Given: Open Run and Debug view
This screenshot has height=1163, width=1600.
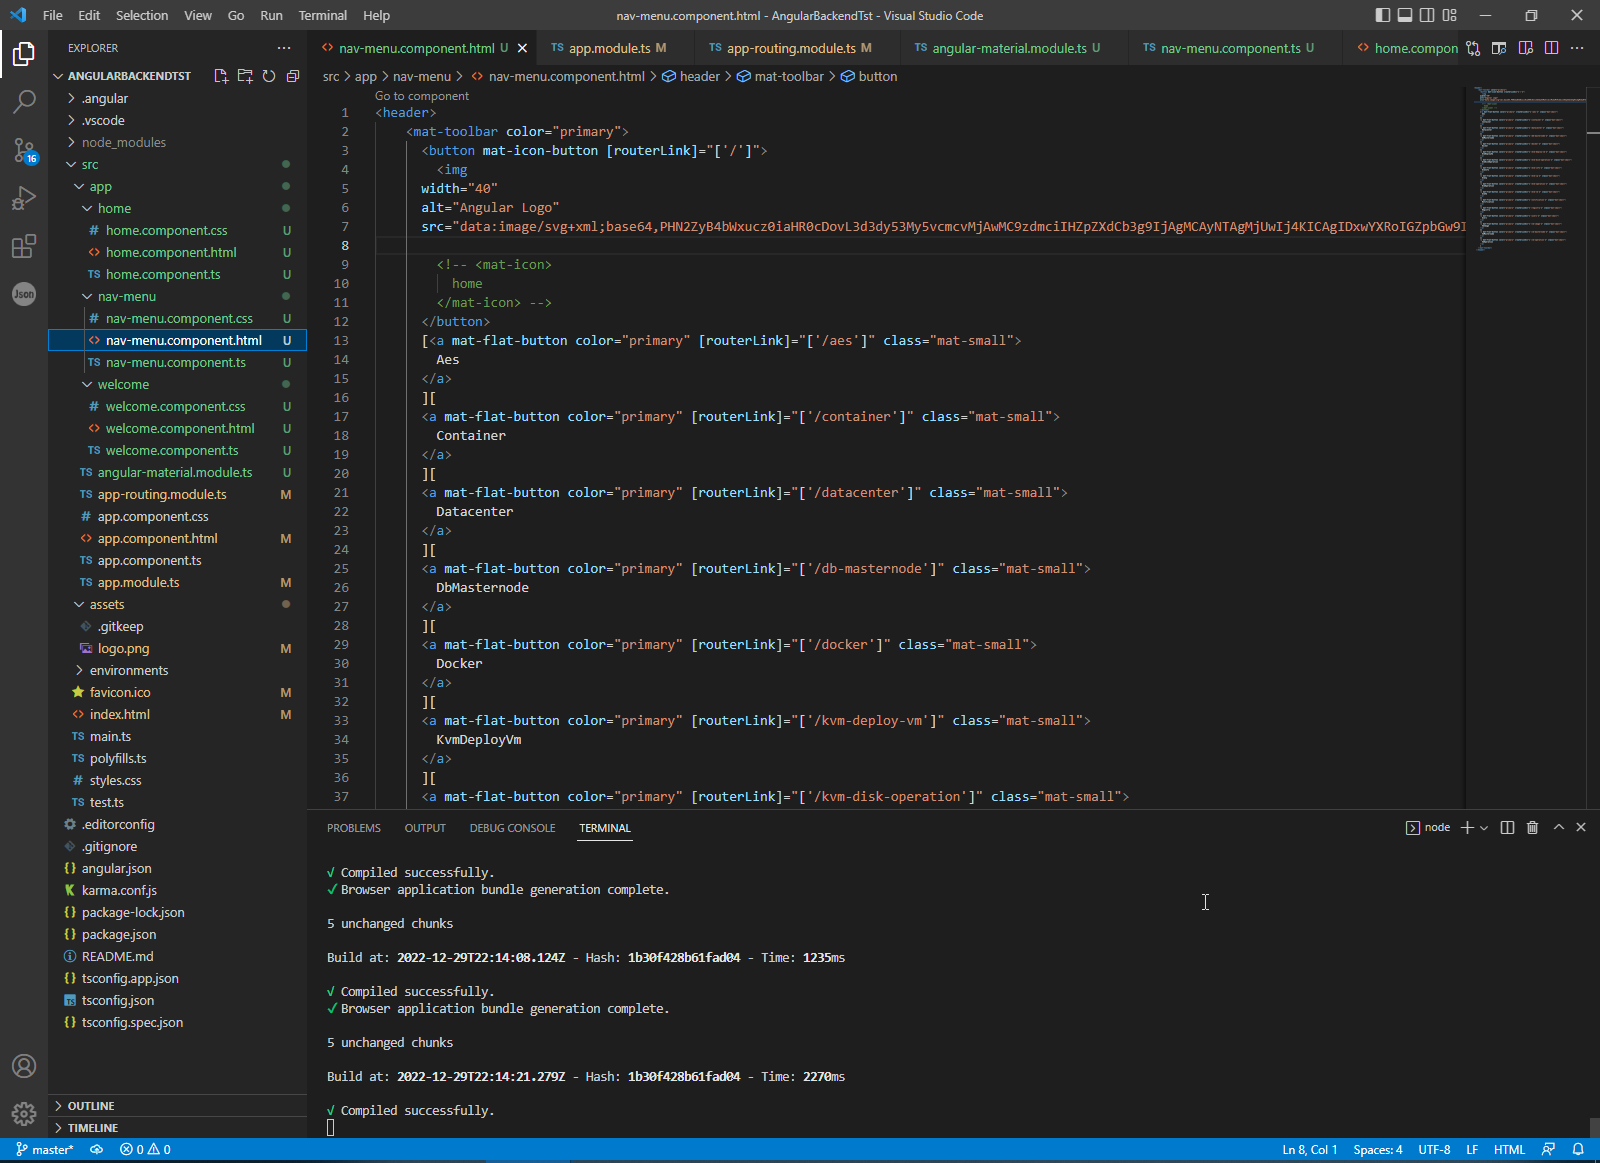Looking at the screenshot, I should pyautogui.click(x=24, y=198).
